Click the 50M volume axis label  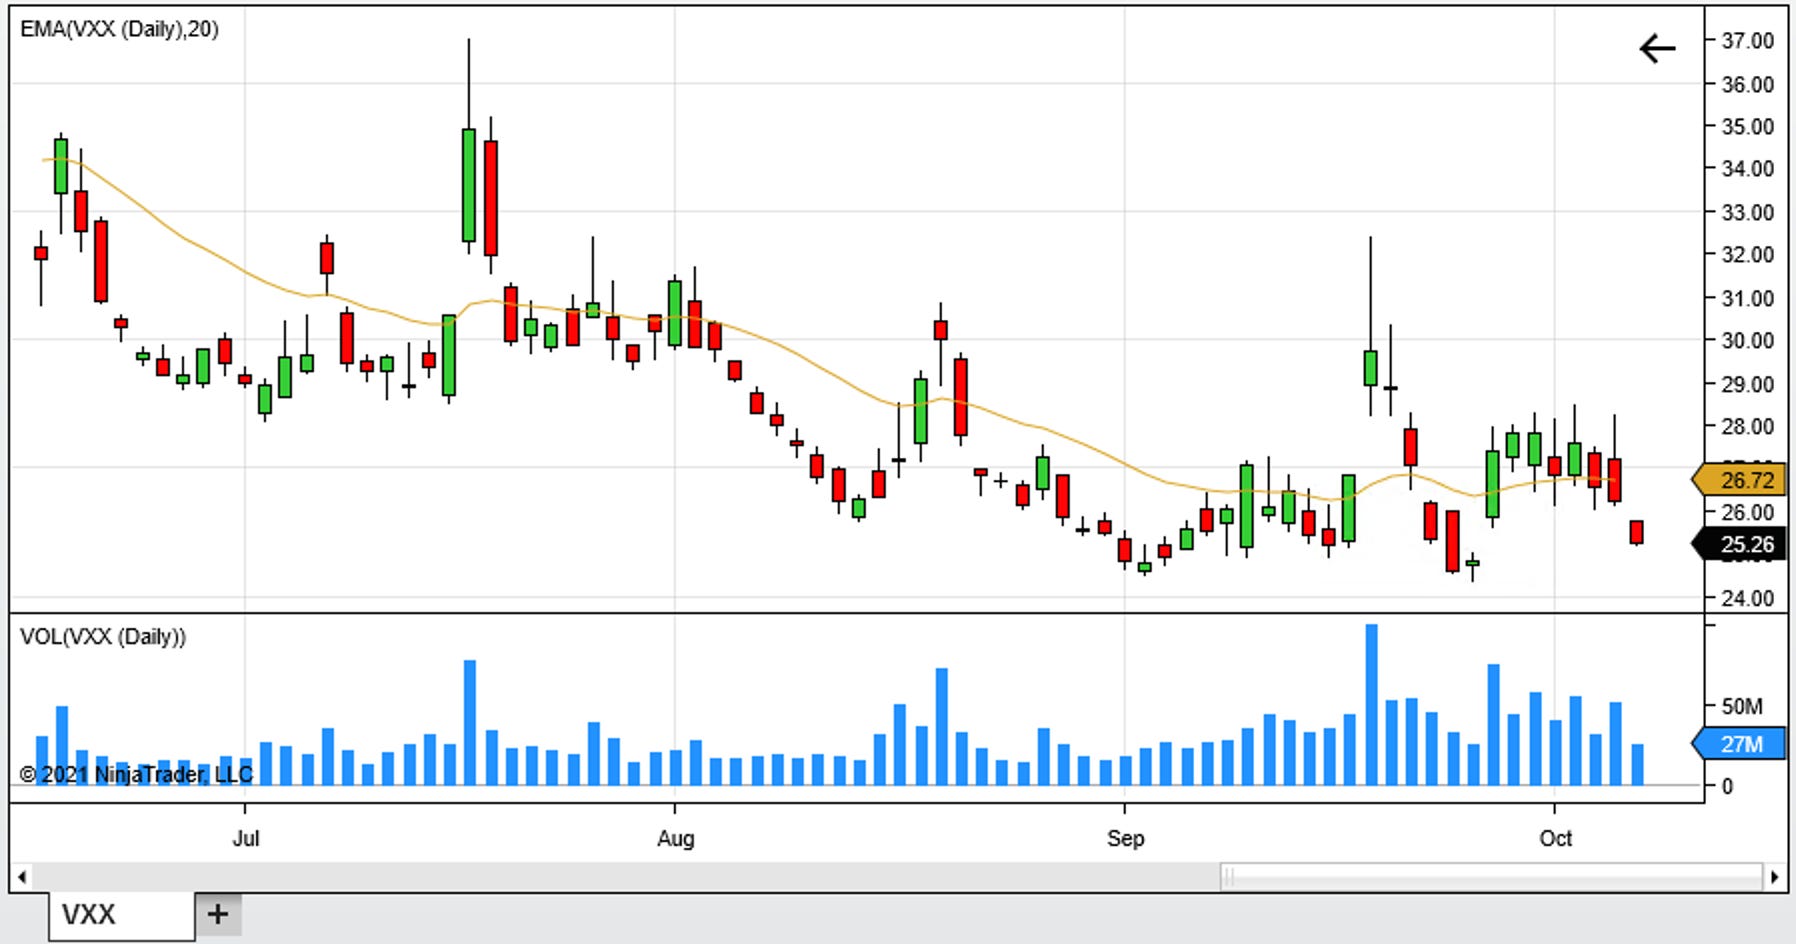(x=1742, y=706)
